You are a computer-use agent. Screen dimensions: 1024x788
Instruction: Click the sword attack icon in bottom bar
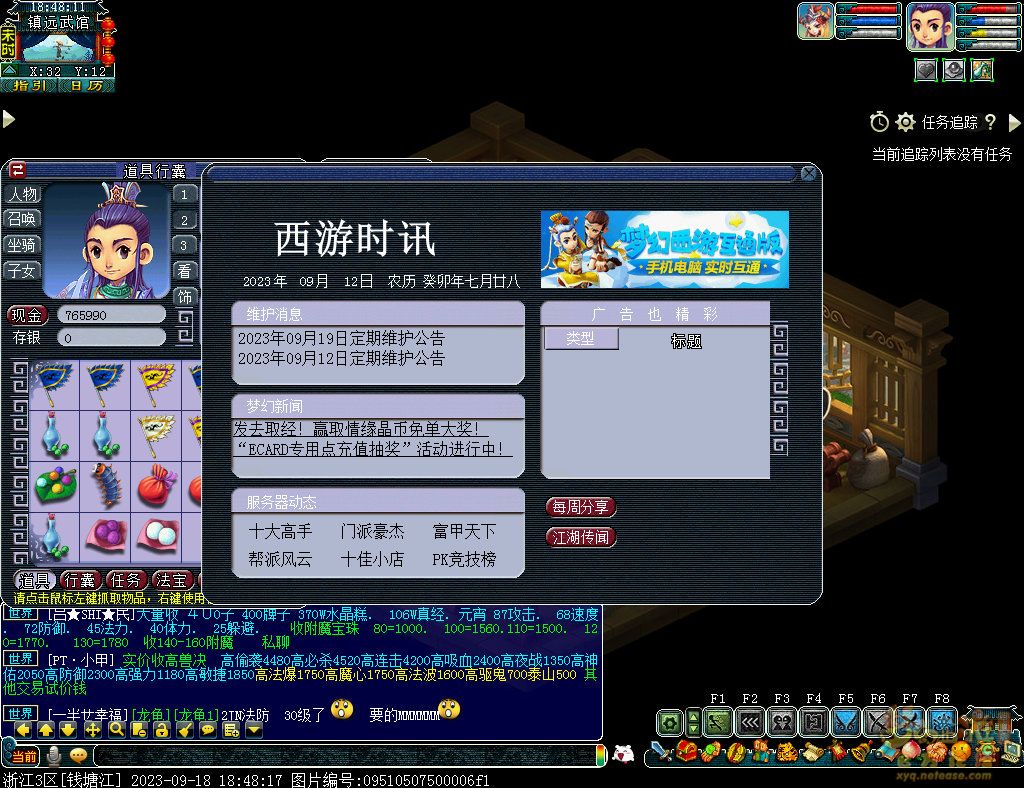662,753
